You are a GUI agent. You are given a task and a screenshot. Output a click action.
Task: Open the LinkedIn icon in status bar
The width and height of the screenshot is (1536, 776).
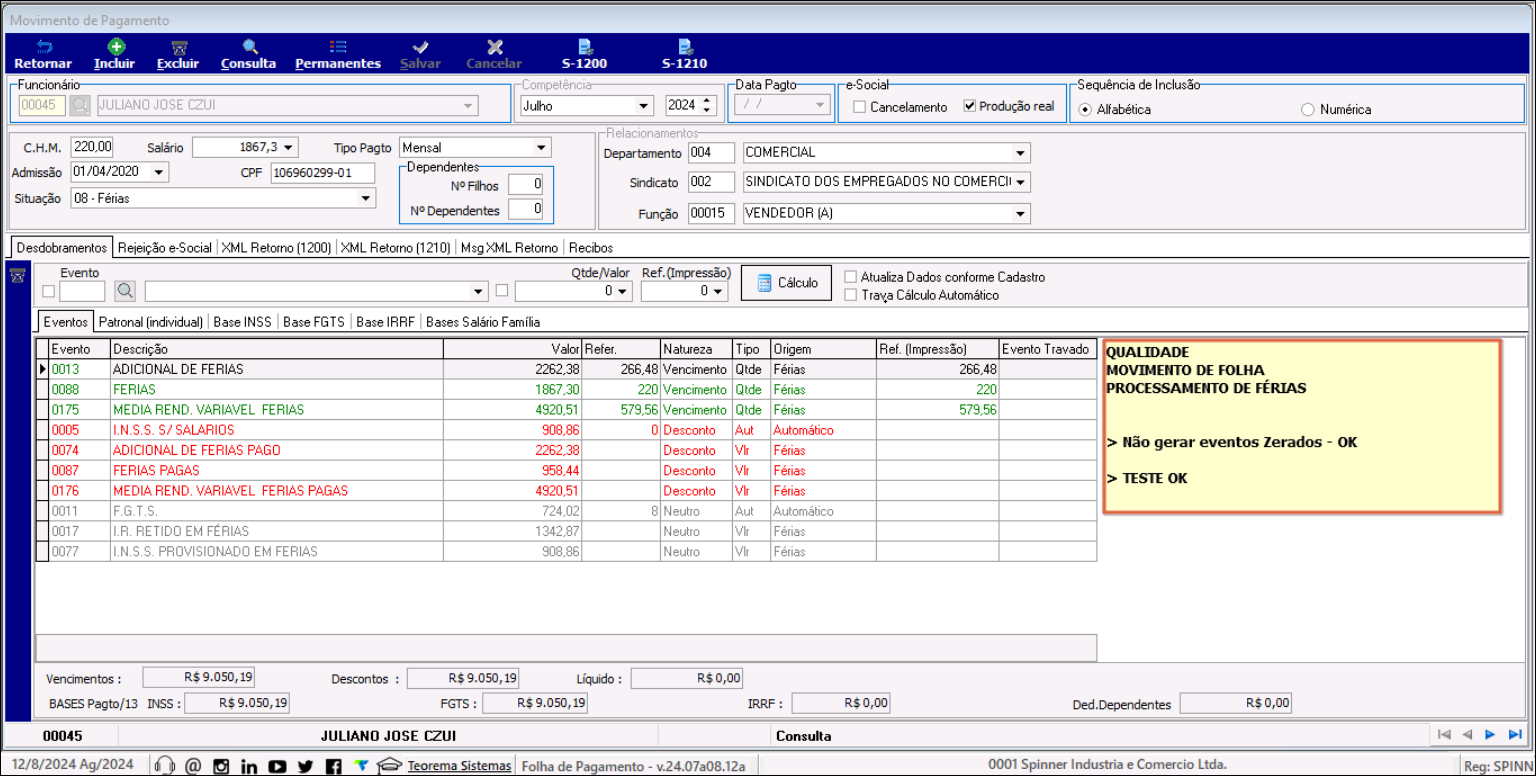pos(250,766)
